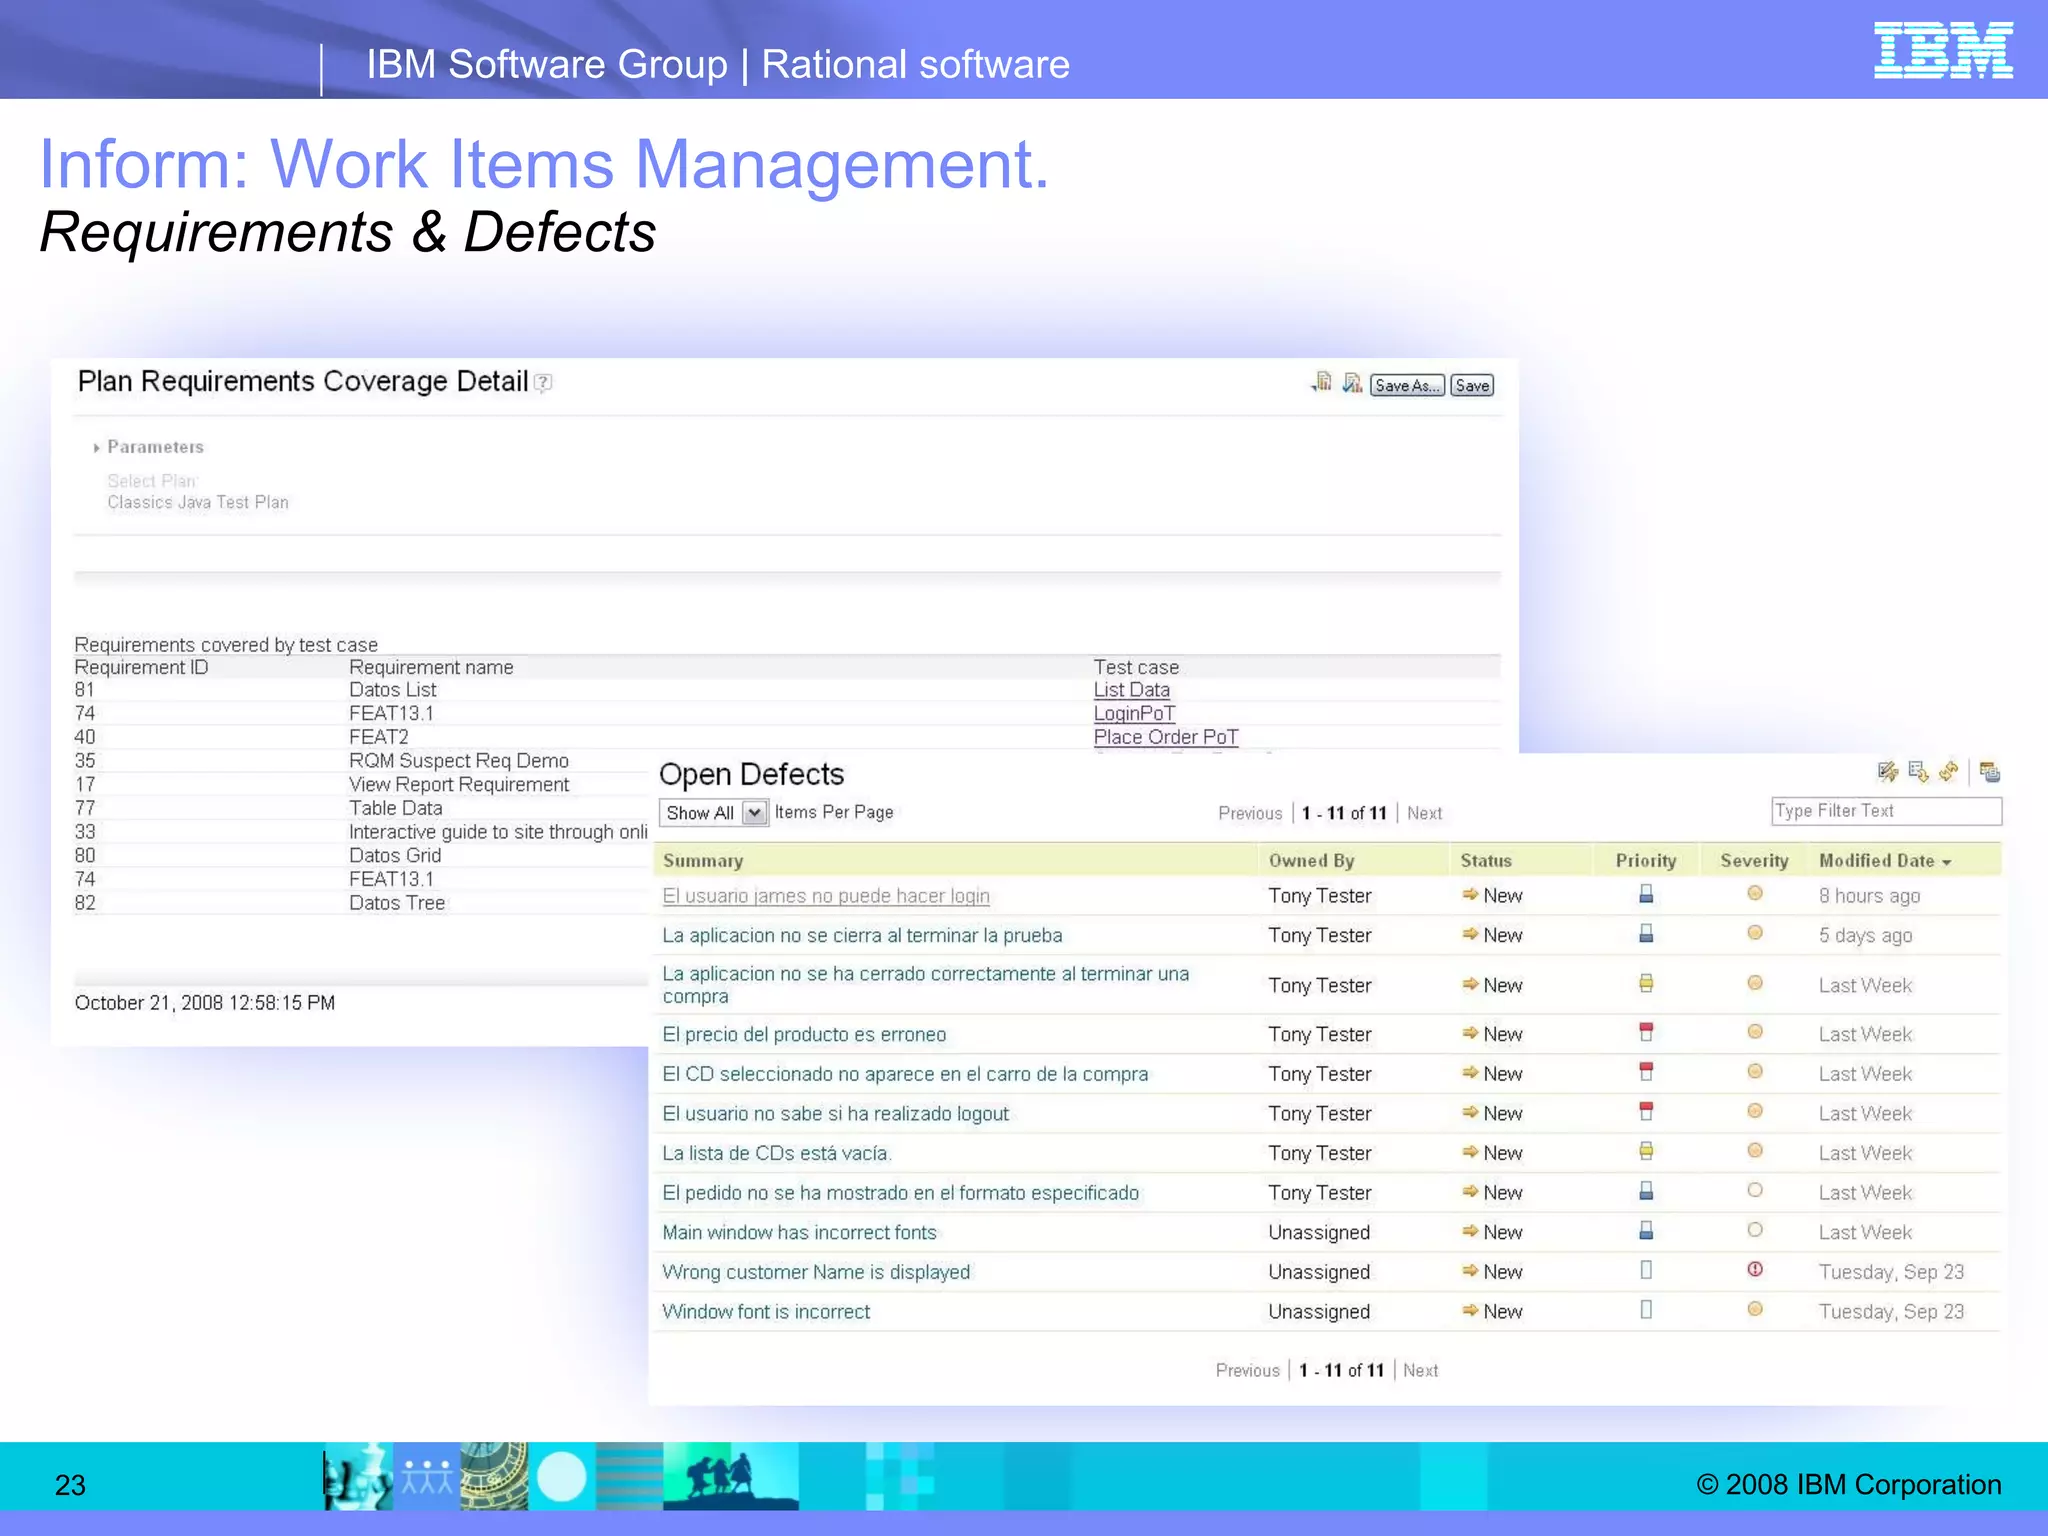Click New status arrow icon for 'Window font is incorrect'

pos(1470,1310)
